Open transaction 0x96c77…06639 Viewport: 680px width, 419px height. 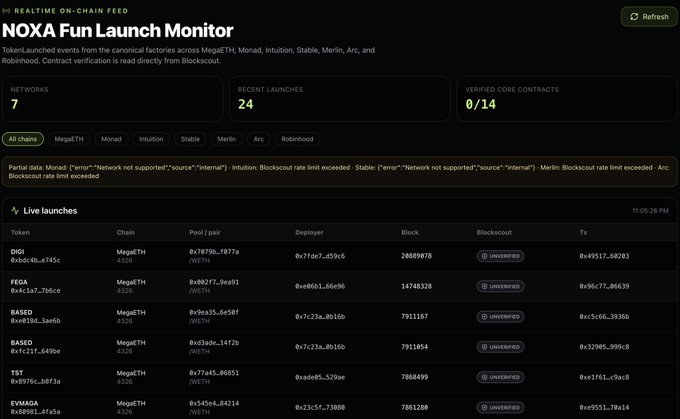604,286
